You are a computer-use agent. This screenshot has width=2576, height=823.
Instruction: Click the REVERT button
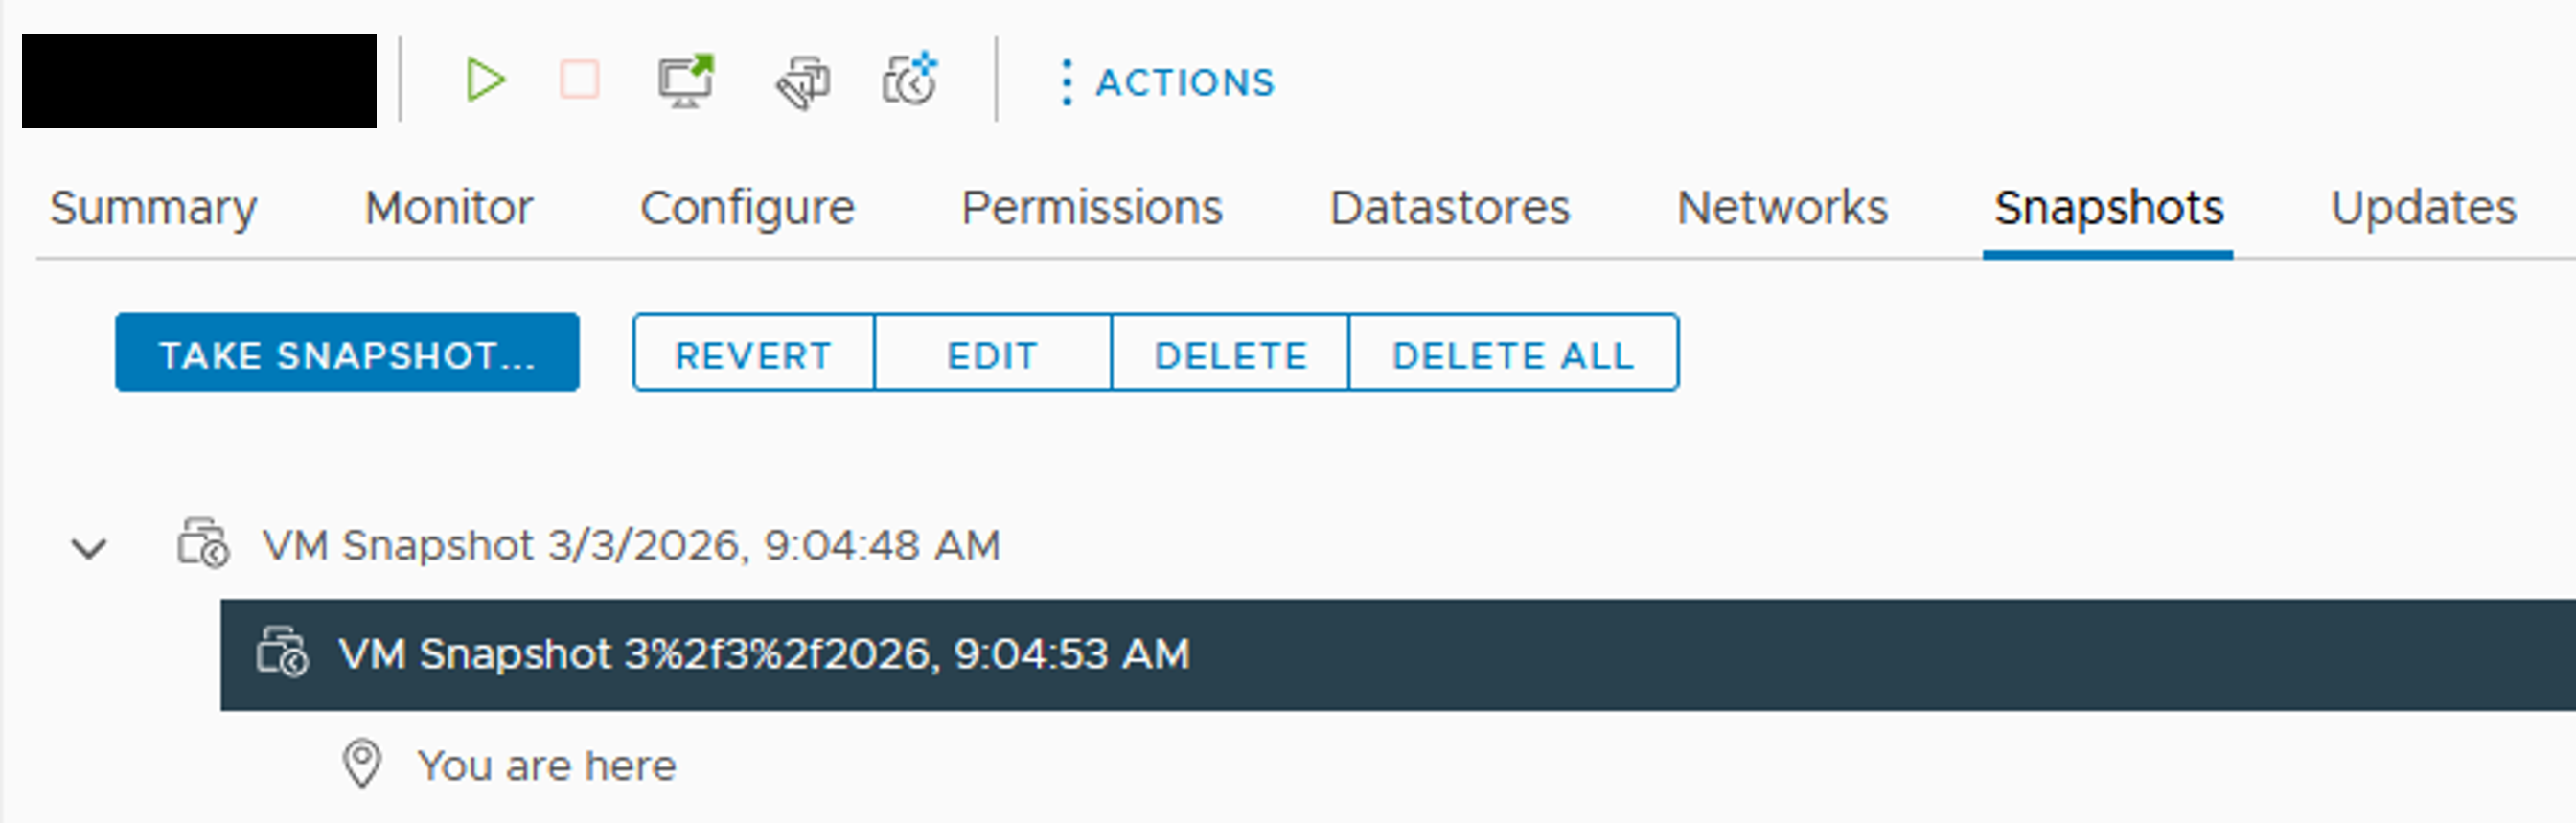753,354
